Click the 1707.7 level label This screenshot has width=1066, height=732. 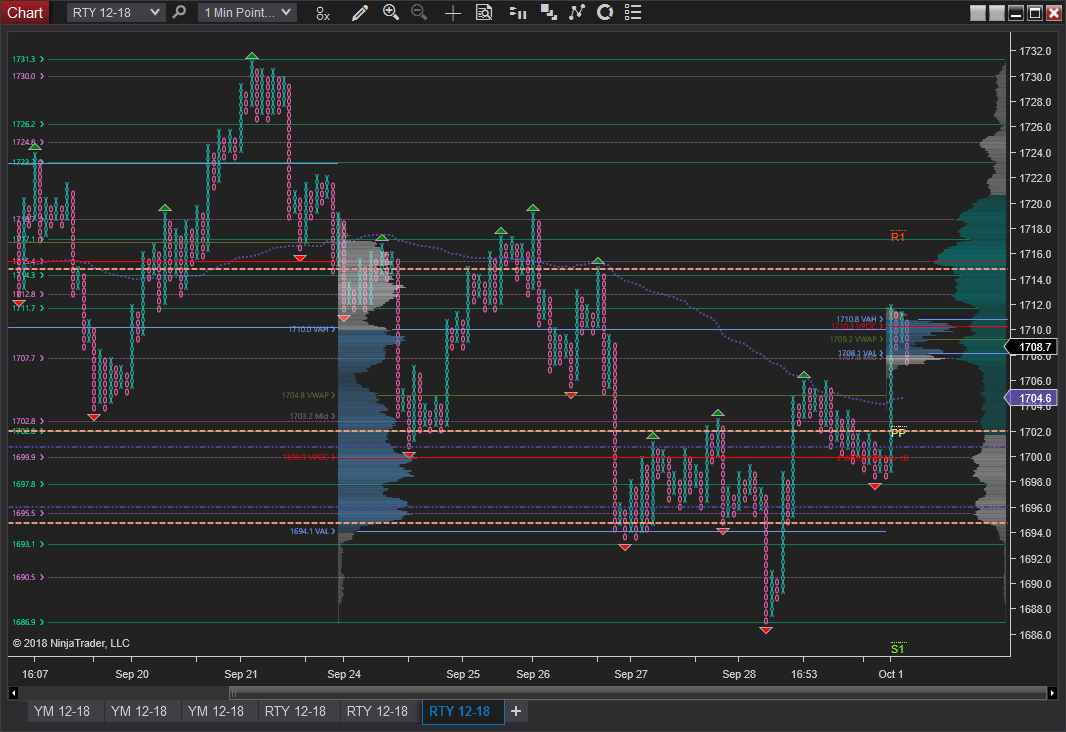coord(28,358)
